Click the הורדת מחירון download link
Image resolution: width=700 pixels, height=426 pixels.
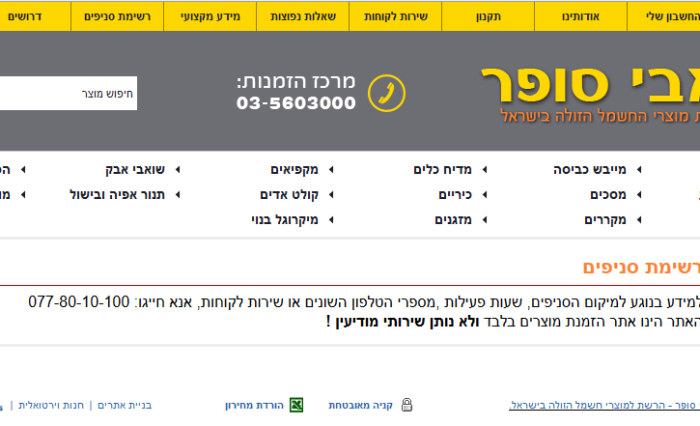click(254, 405)
